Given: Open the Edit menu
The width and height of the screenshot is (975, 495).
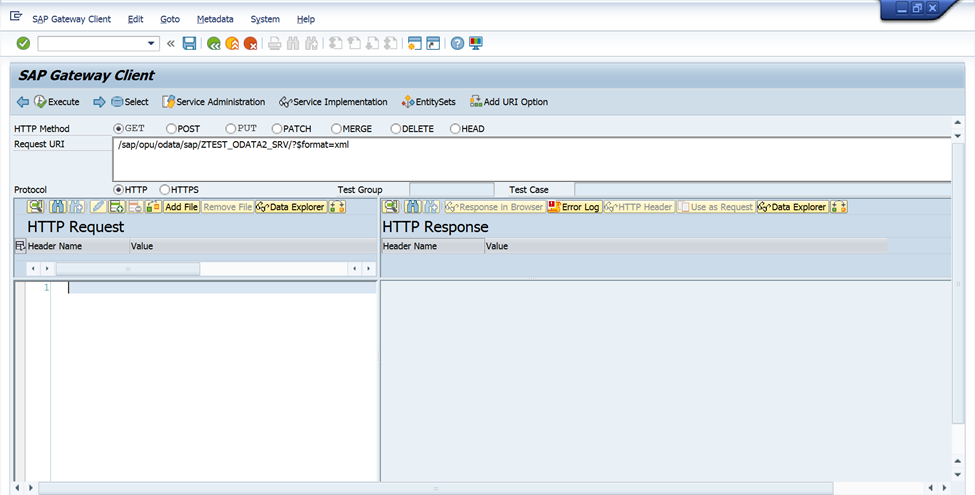Looking at the screenshot, I should pyautogui.click(x=136, y=19).
